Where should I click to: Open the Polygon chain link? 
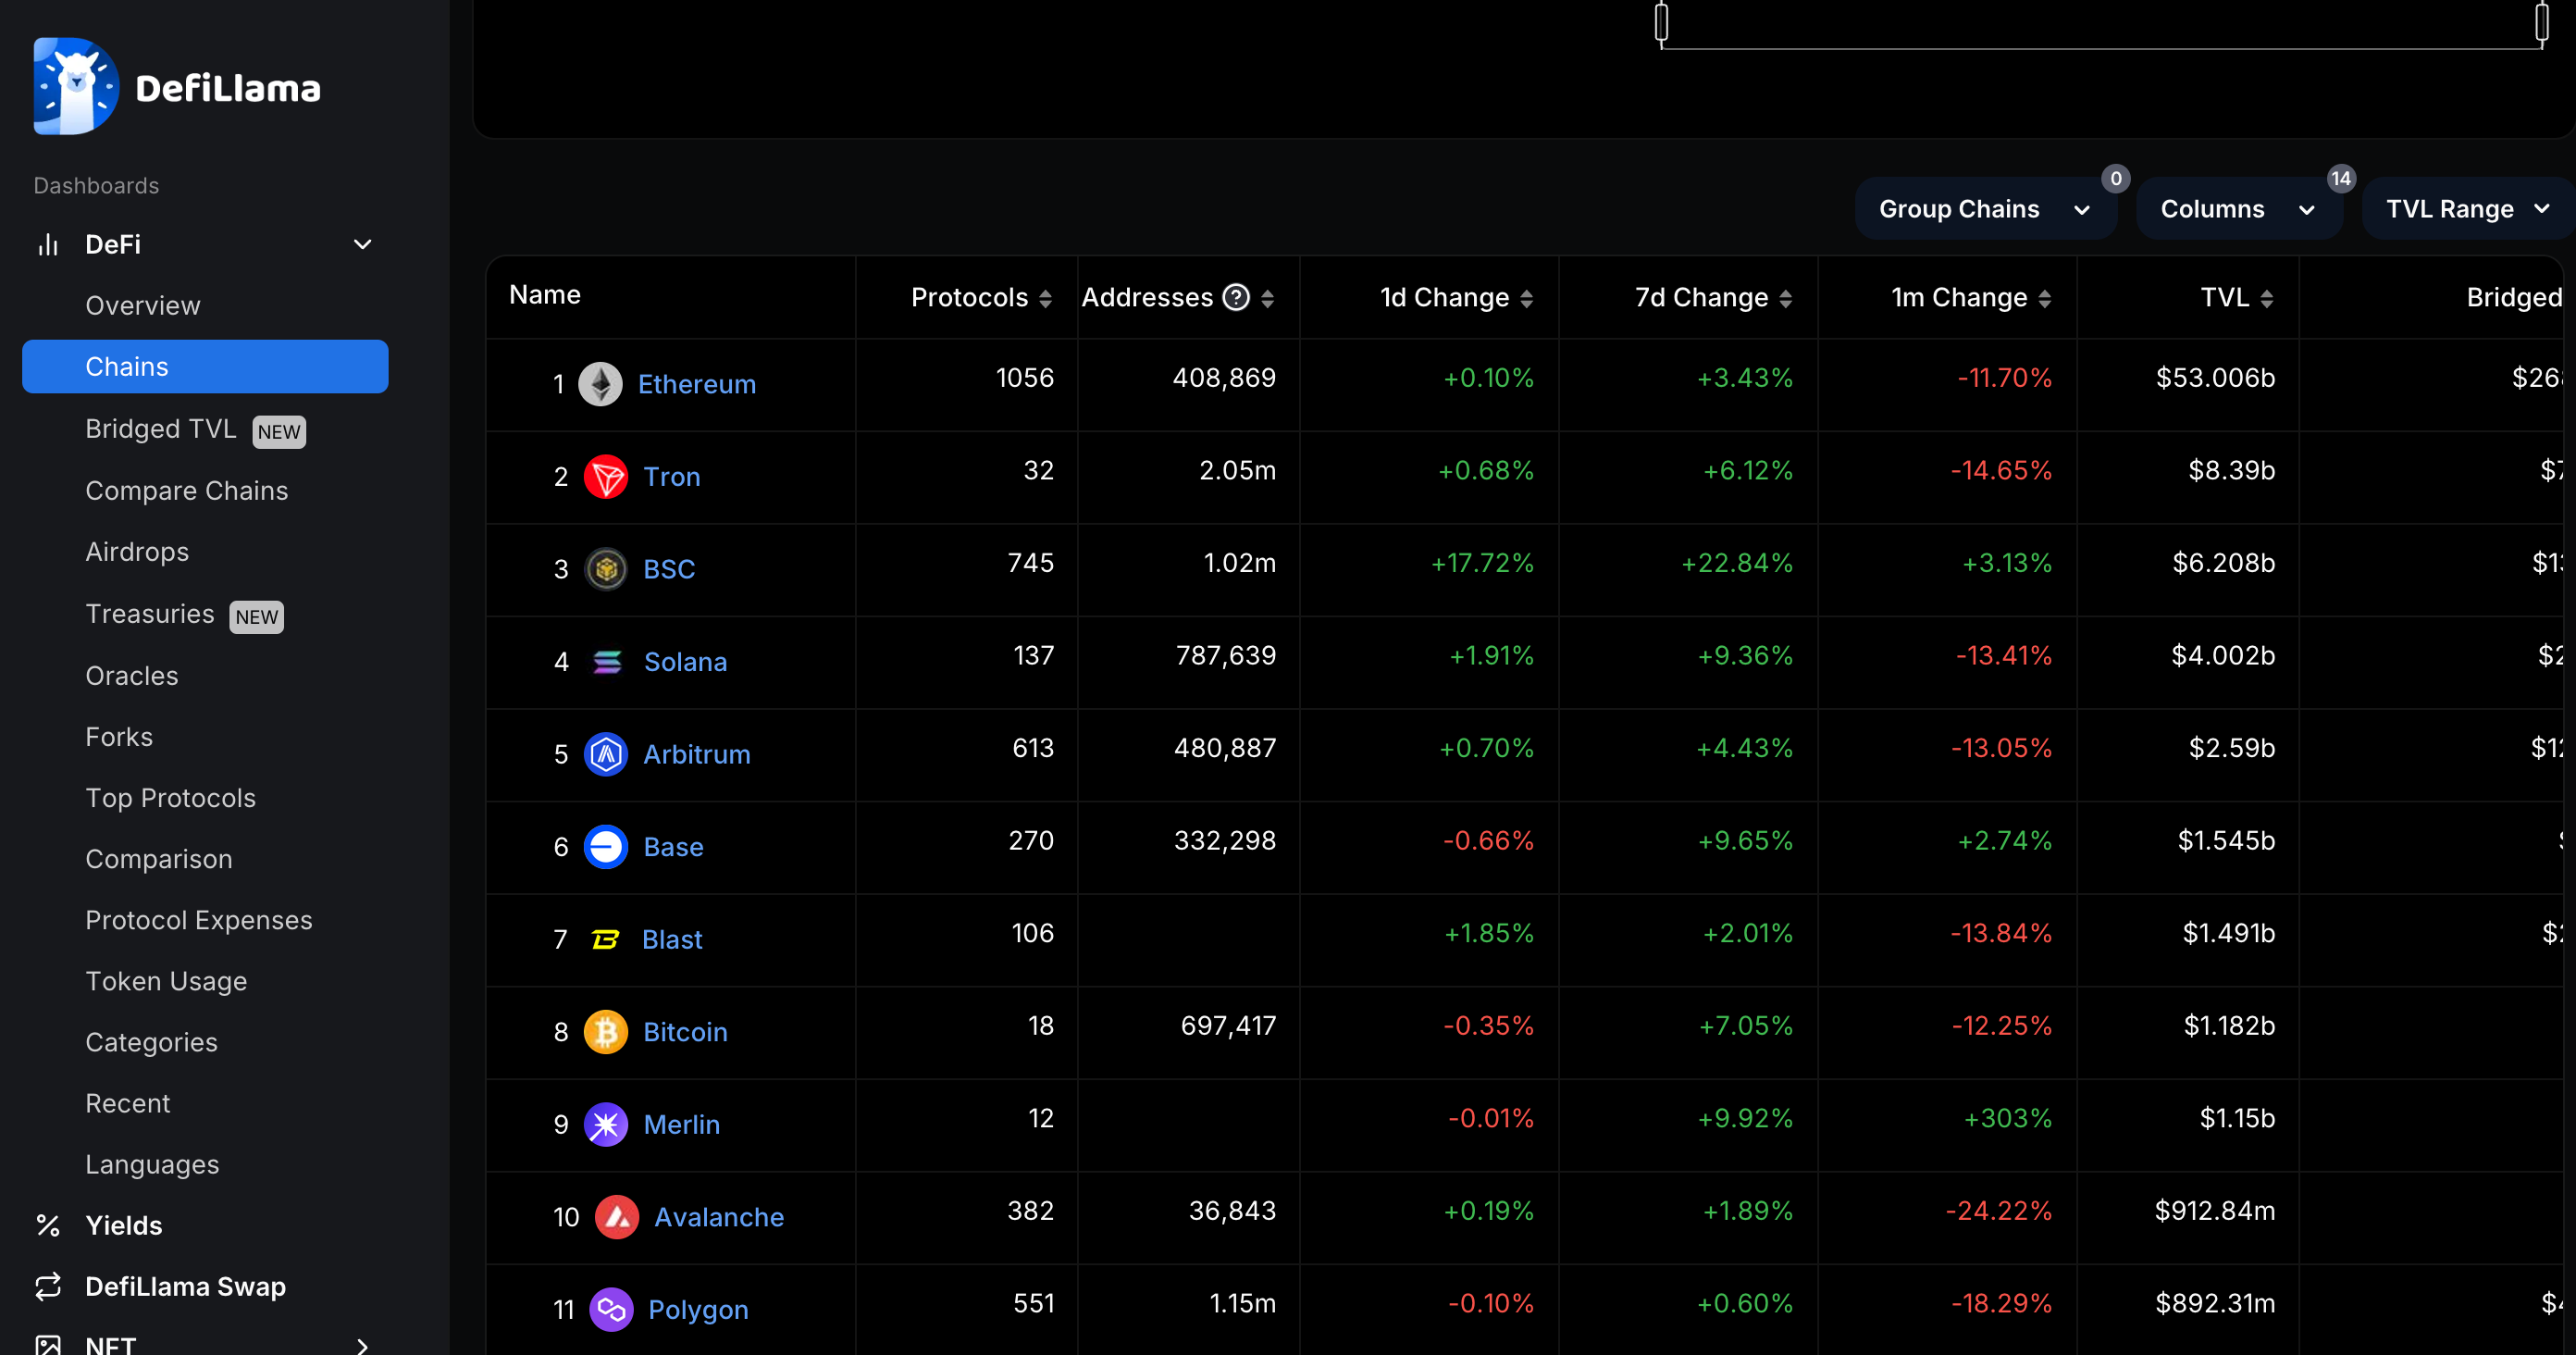(697, 1310)
